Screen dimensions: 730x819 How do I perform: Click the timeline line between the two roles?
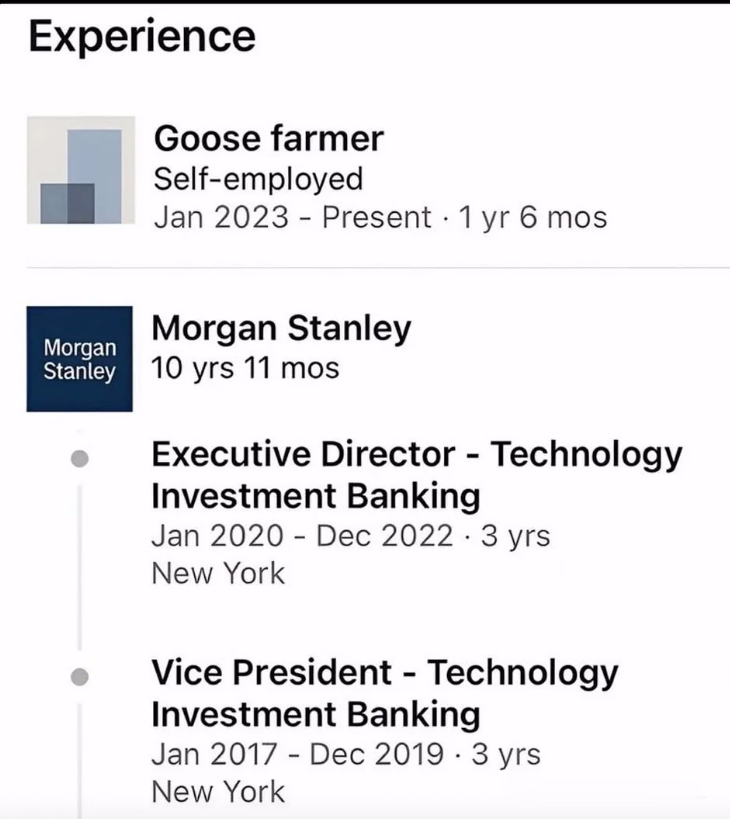(79, 568)
